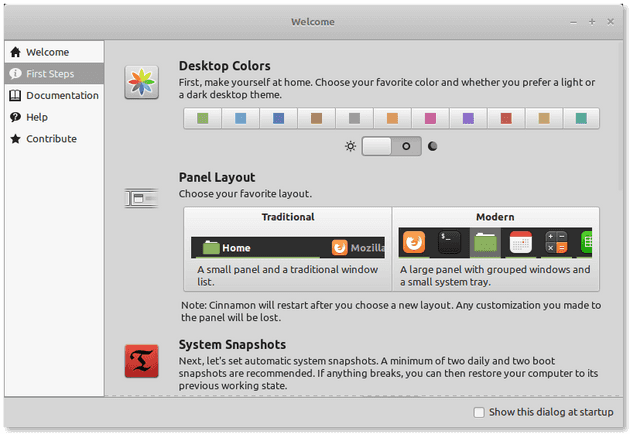The height and width of the screenshot is (434, 630).
Task: Click the red Timeshift System Snapshots icon
Action: 141,361
